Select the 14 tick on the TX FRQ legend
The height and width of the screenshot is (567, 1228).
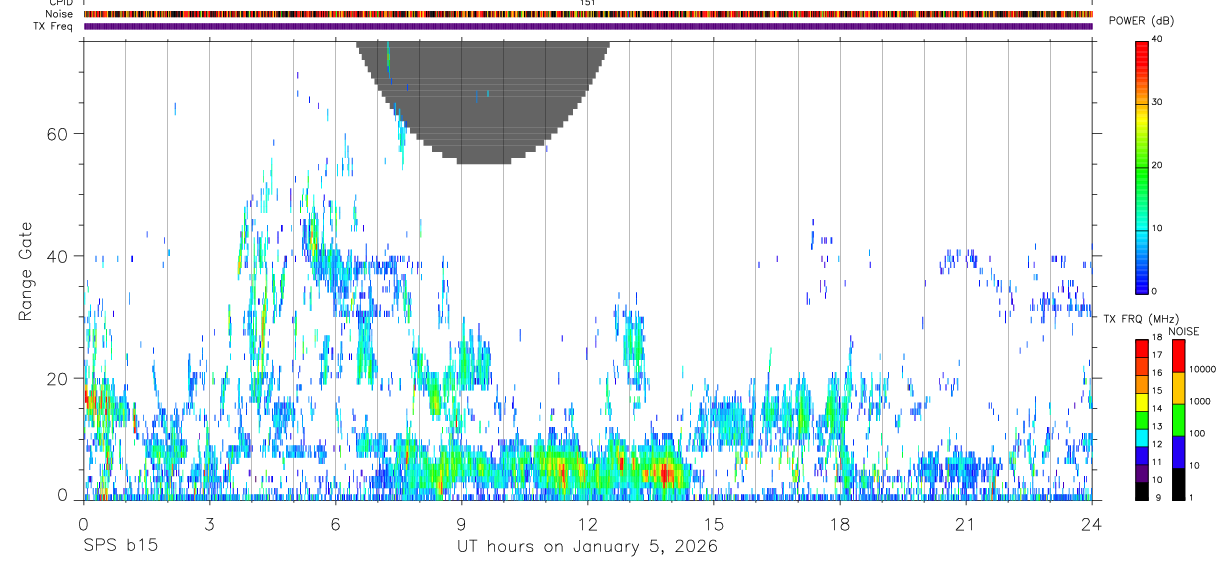[x=1158, y=408]
